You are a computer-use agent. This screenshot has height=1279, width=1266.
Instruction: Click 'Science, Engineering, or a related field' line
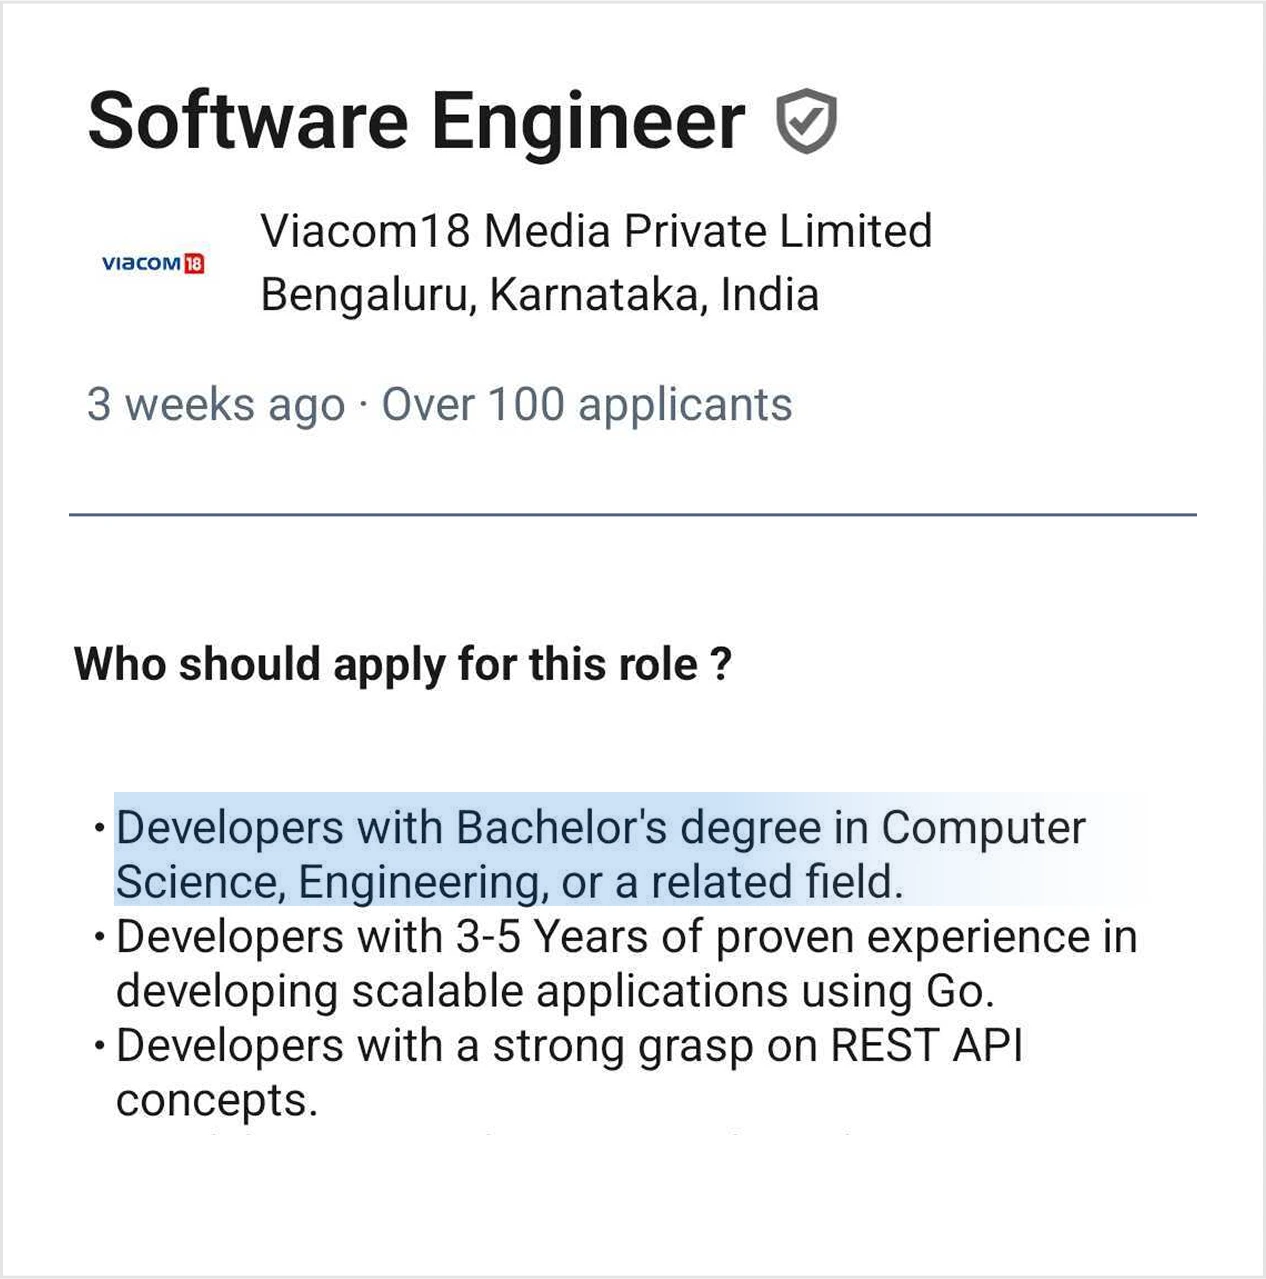[509, 882]
